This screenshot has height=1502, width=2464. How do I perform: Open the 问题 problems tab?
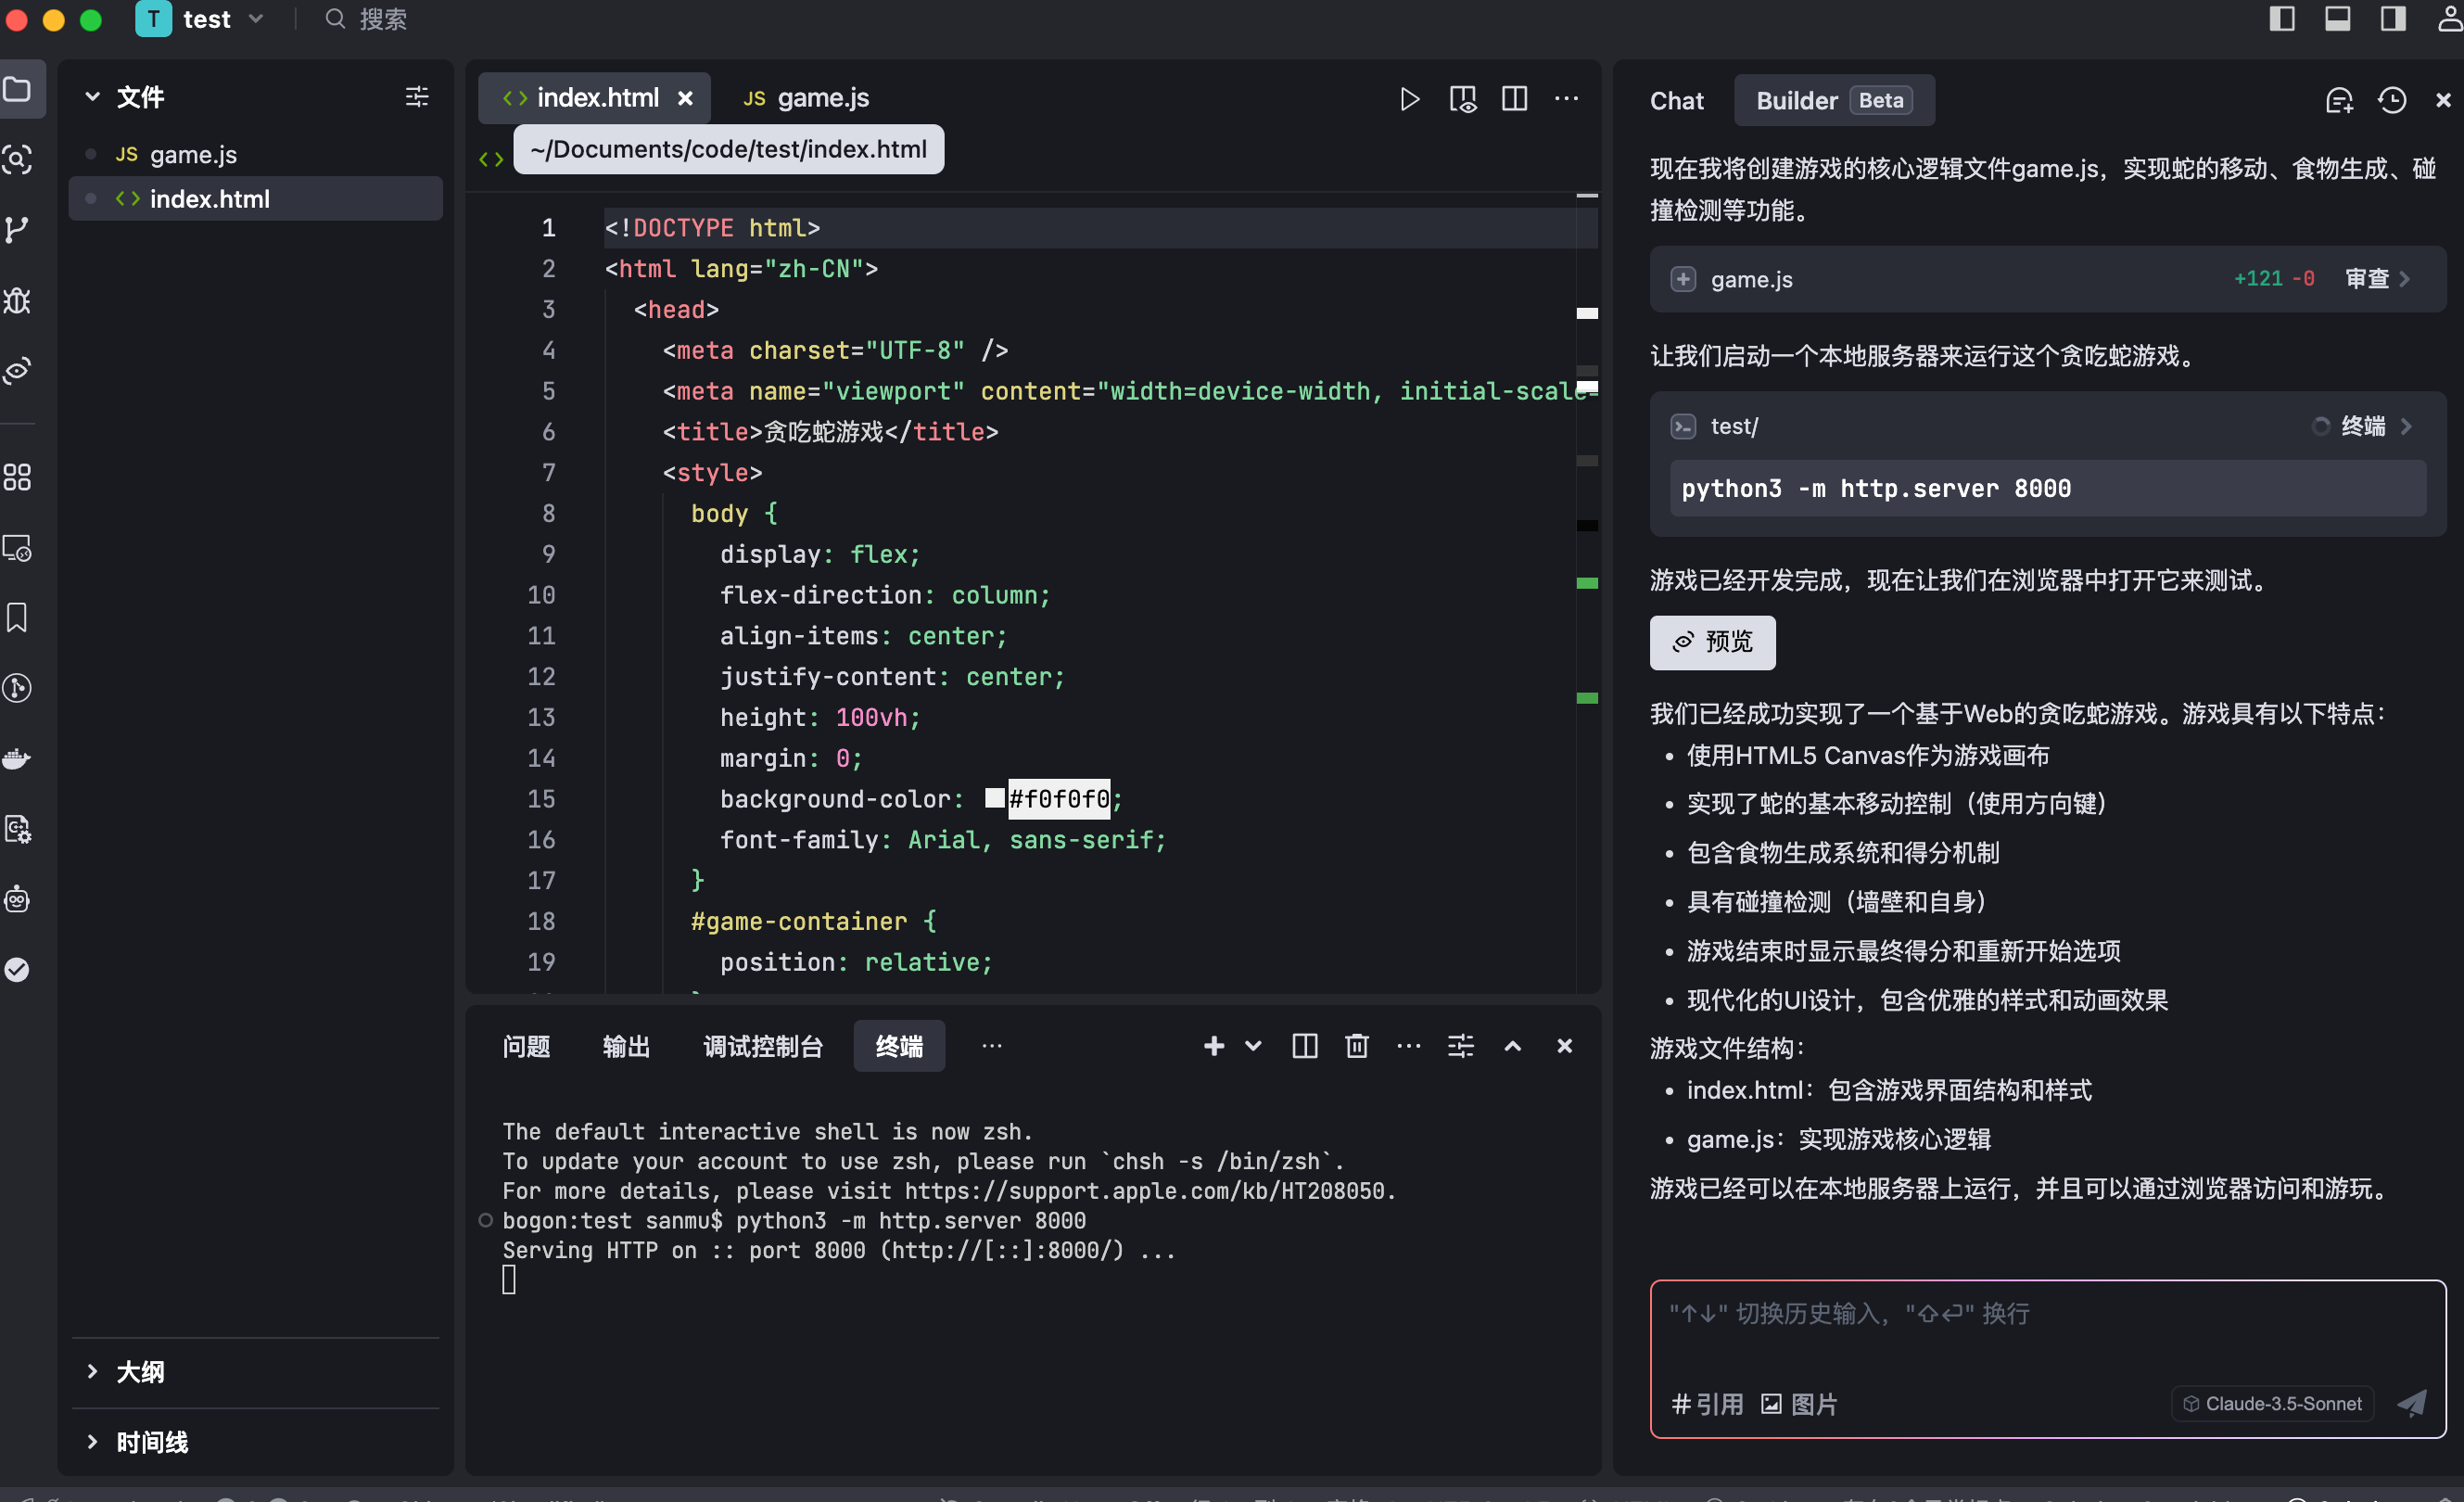[x=526, y=1046]
